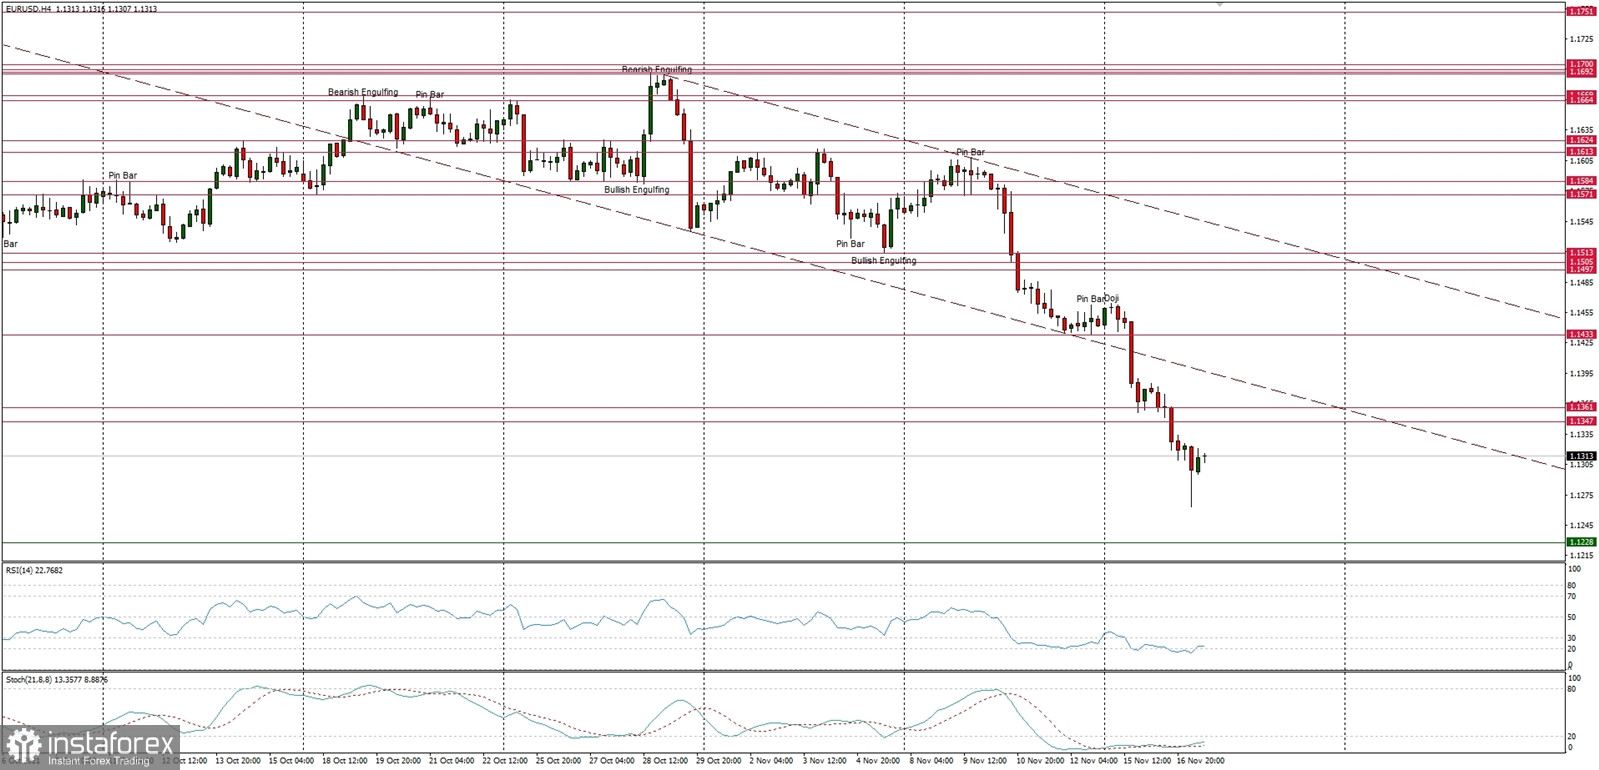
Task: Select the 1.1584 price level label
Action: 1581,182
